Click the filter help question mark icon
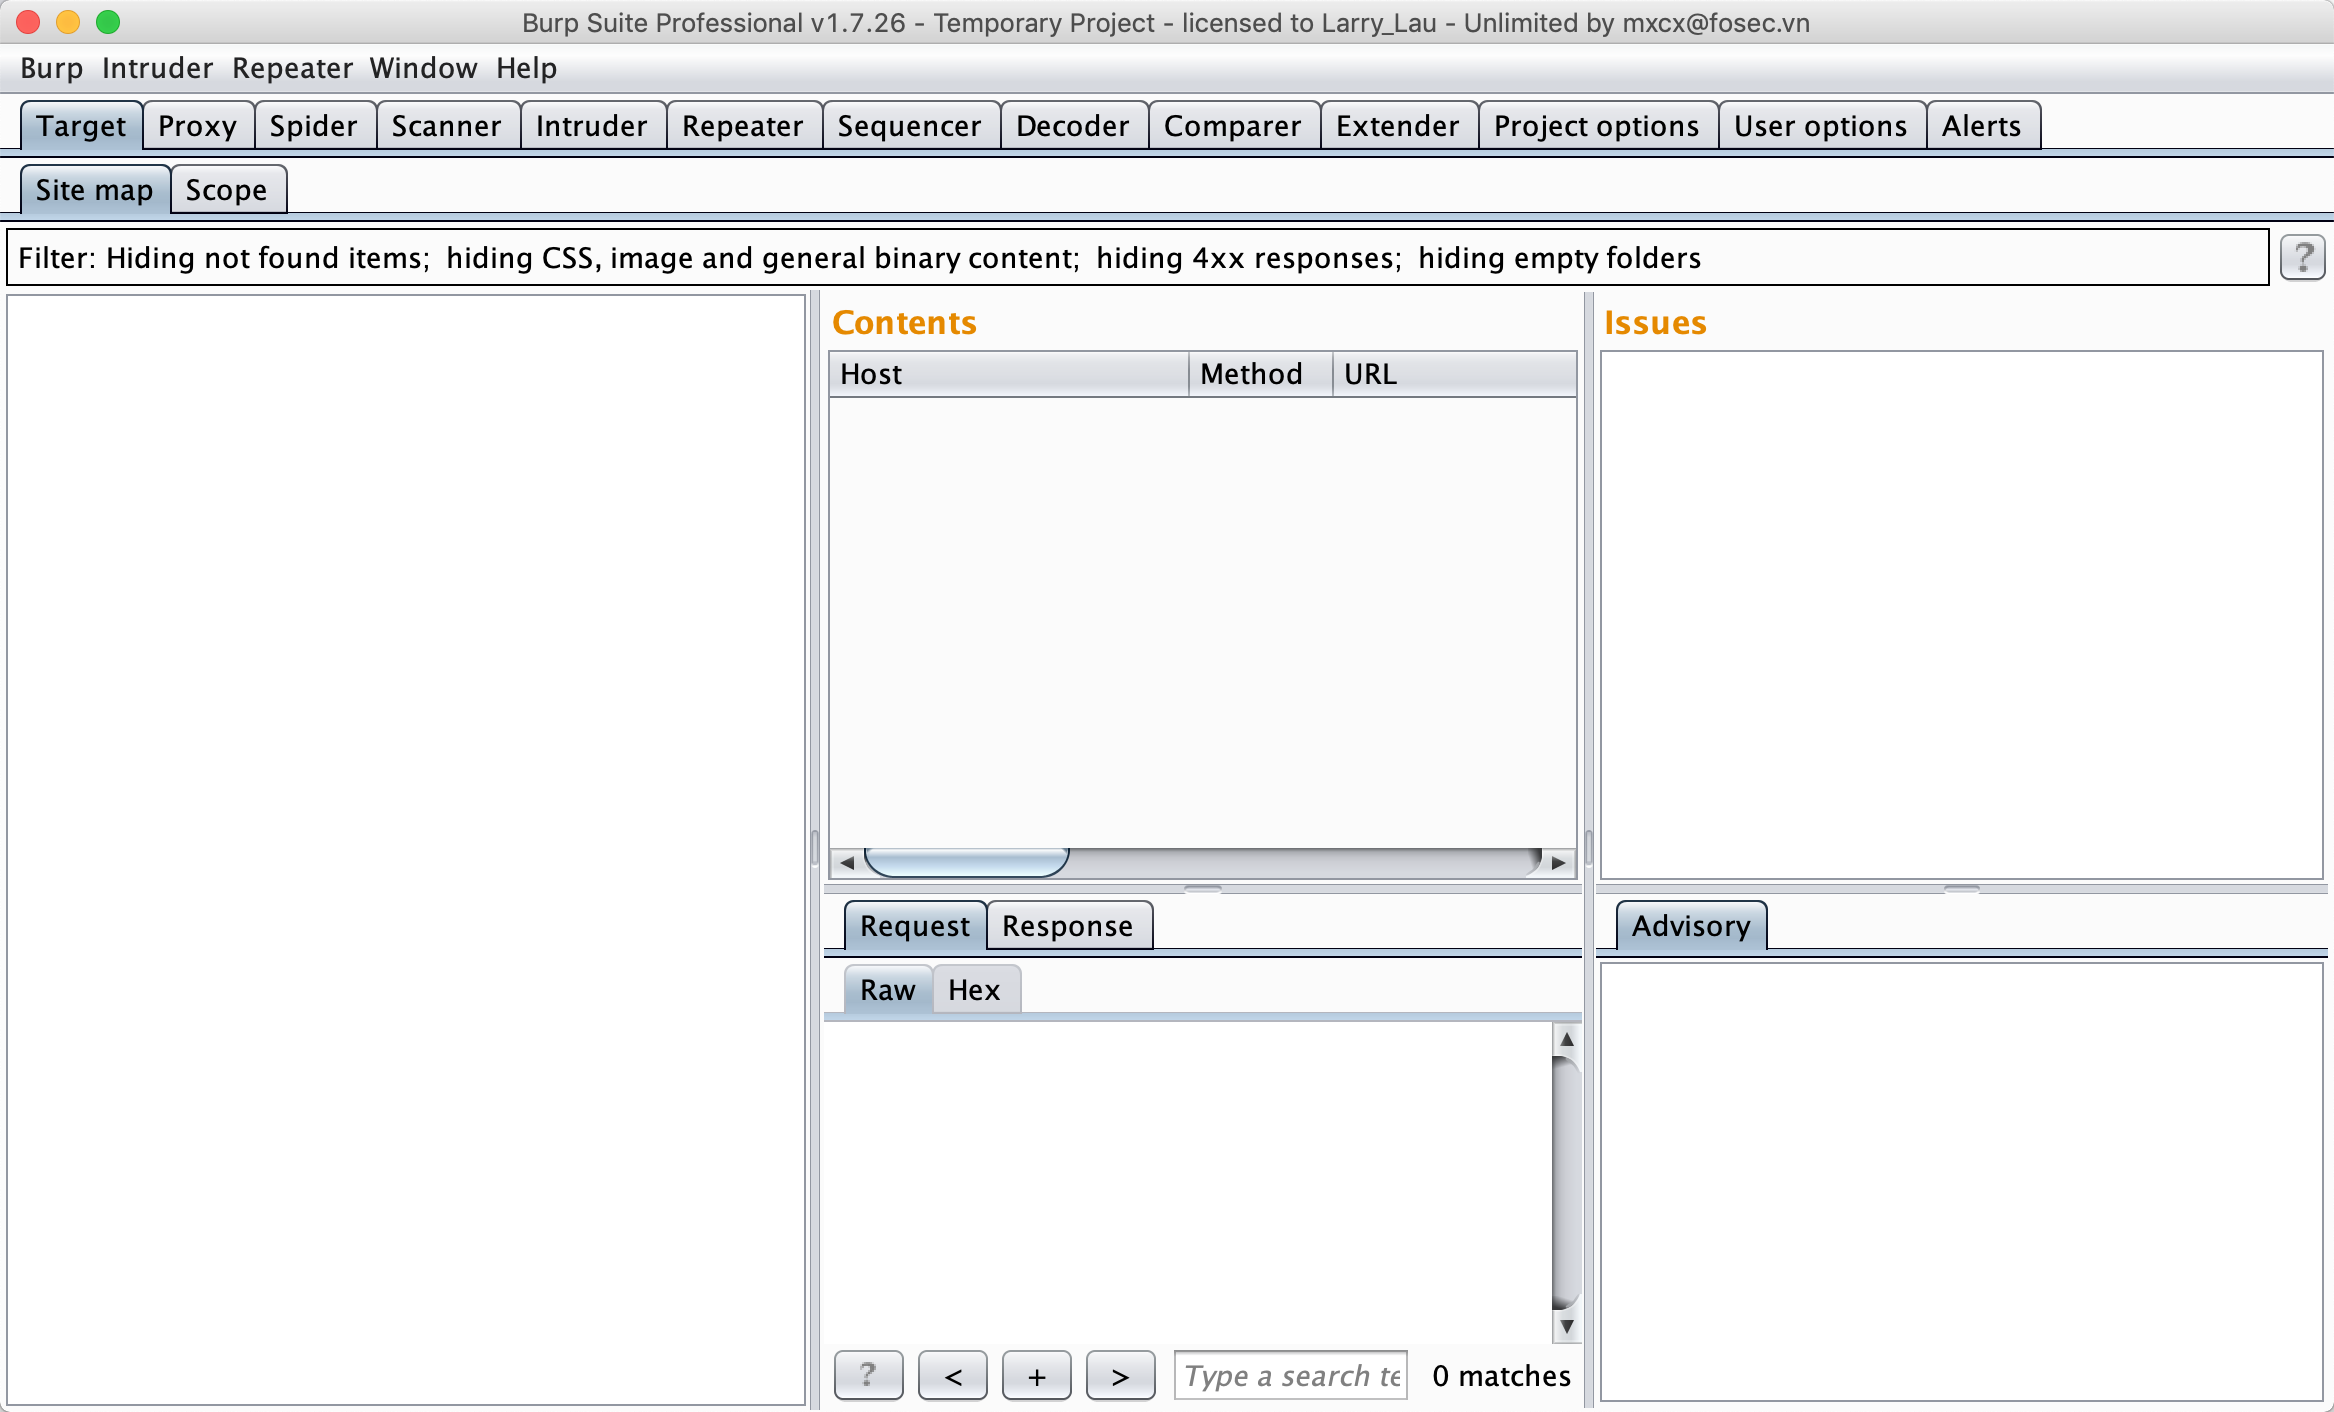 (2302, 258)
